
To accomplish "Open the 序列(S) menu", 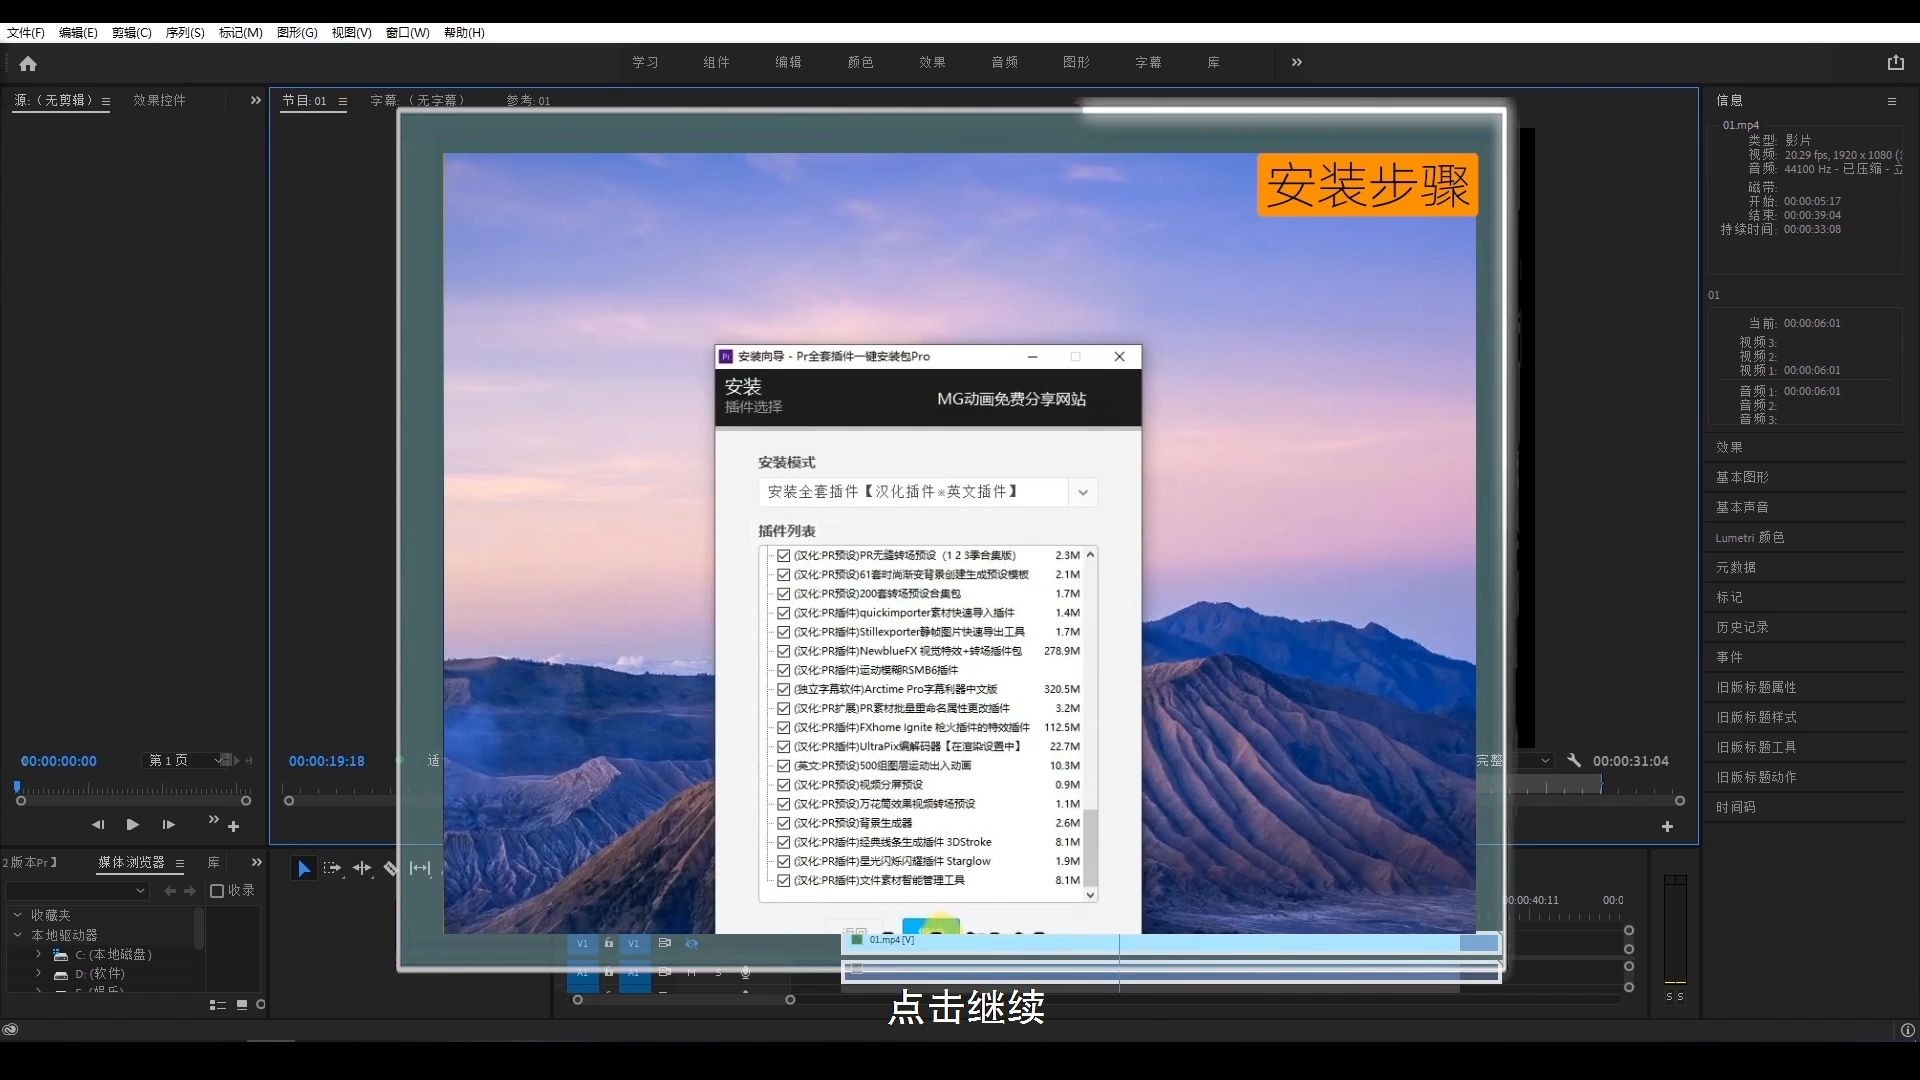I will (x=185, y=33).
